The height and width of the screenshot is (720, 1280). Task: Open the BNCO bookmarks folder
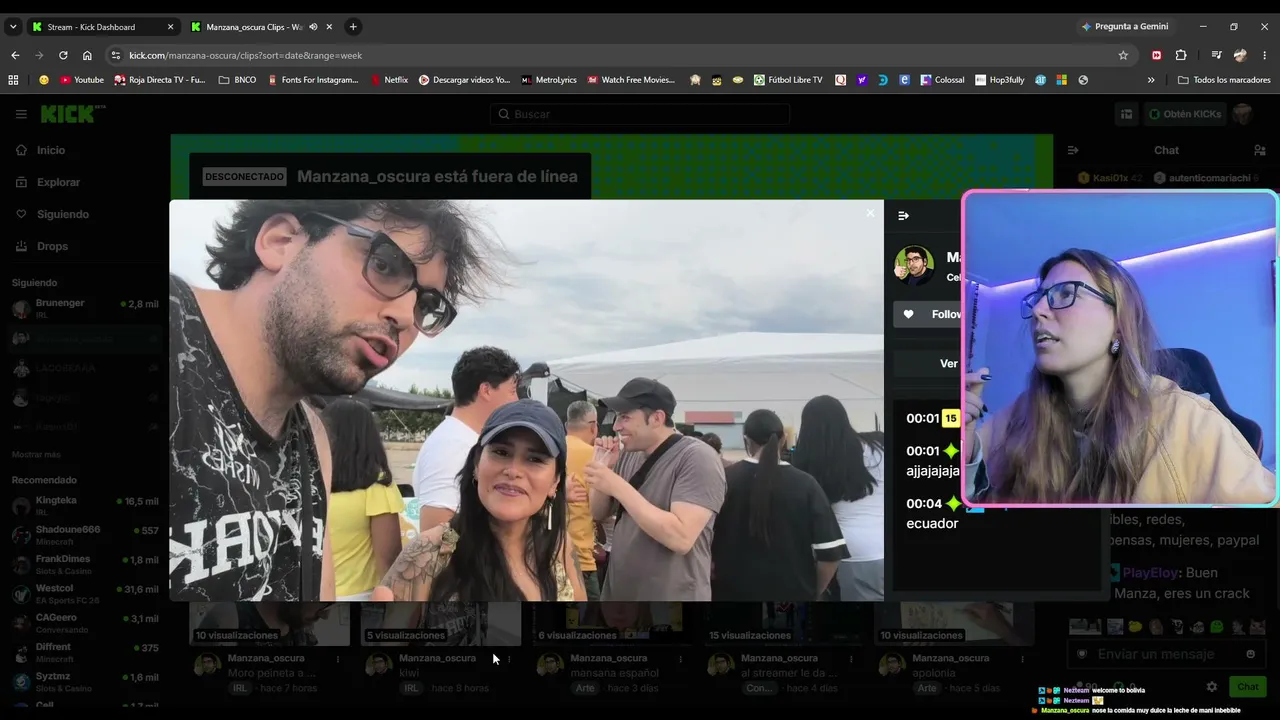point(237,80)
